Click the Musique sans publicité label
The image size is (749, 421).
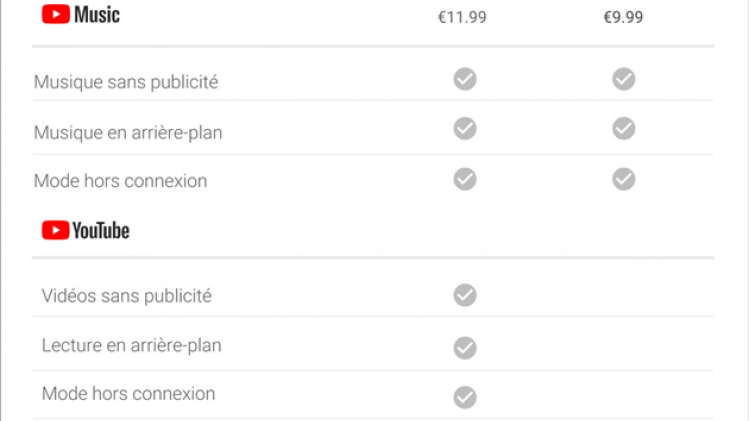coord(126,82)
